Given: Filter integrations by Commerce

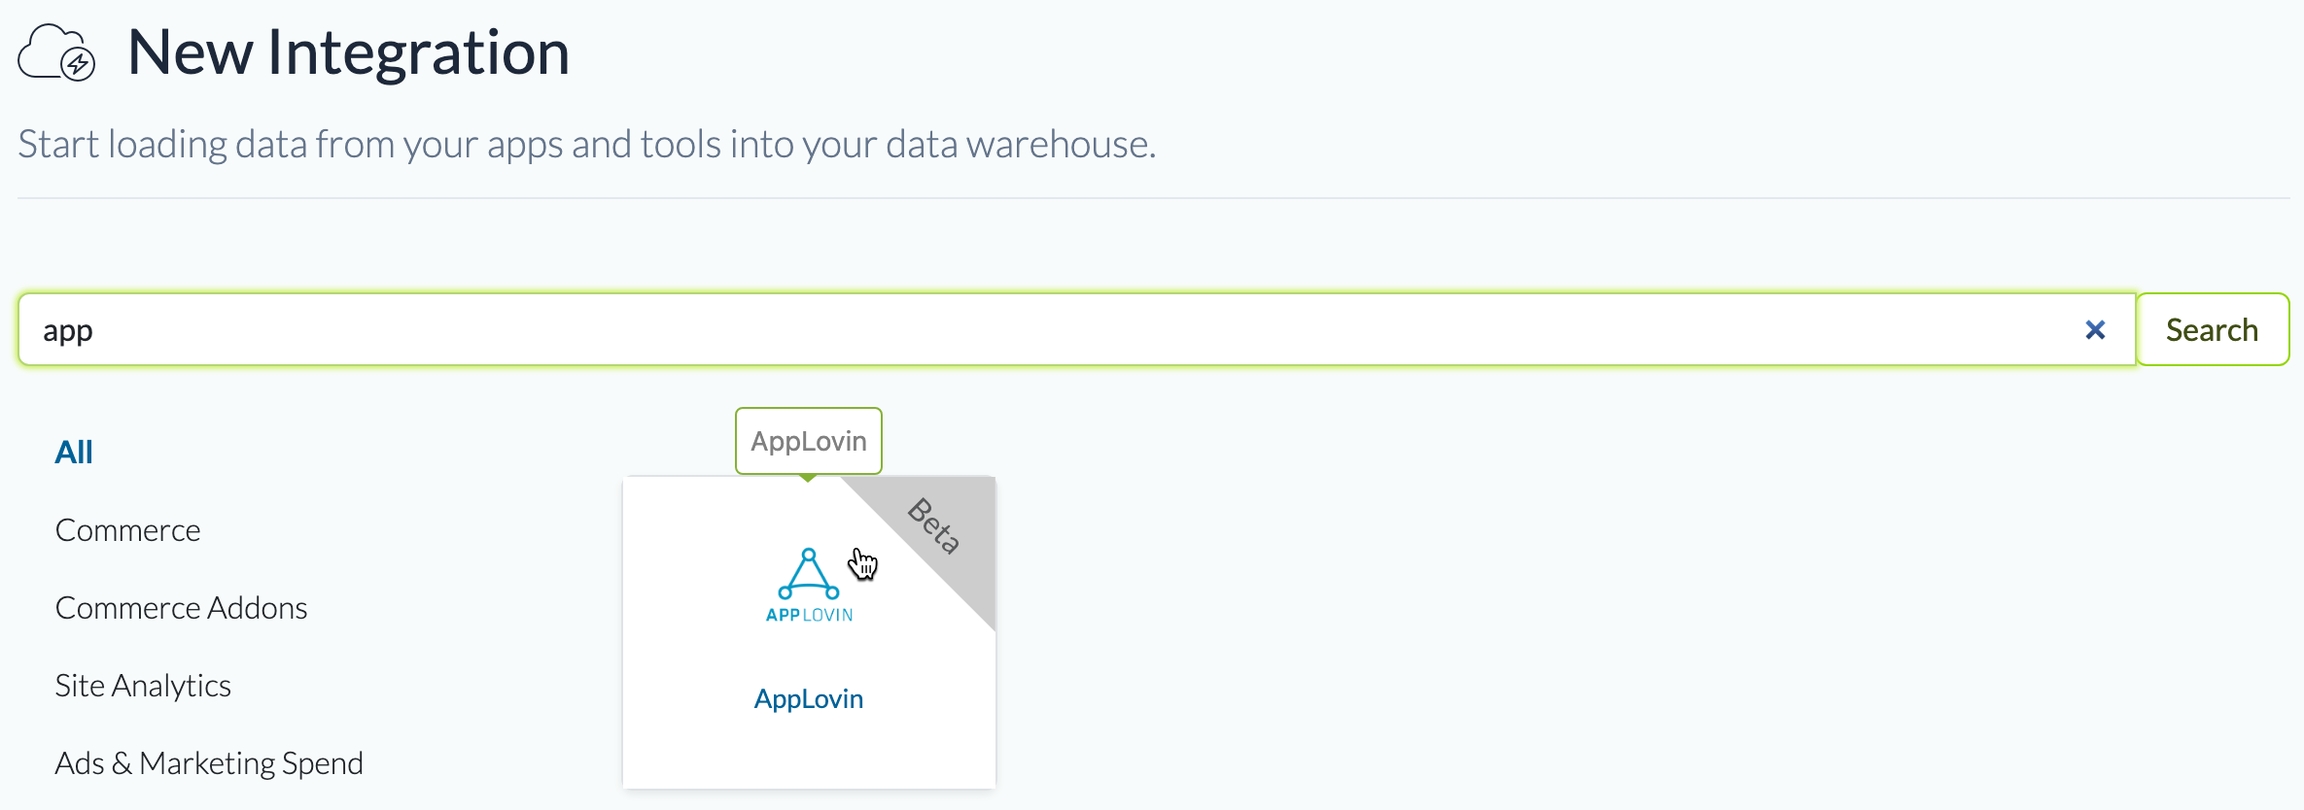Looking at the screenshot, I should click(x=128, y=530).
